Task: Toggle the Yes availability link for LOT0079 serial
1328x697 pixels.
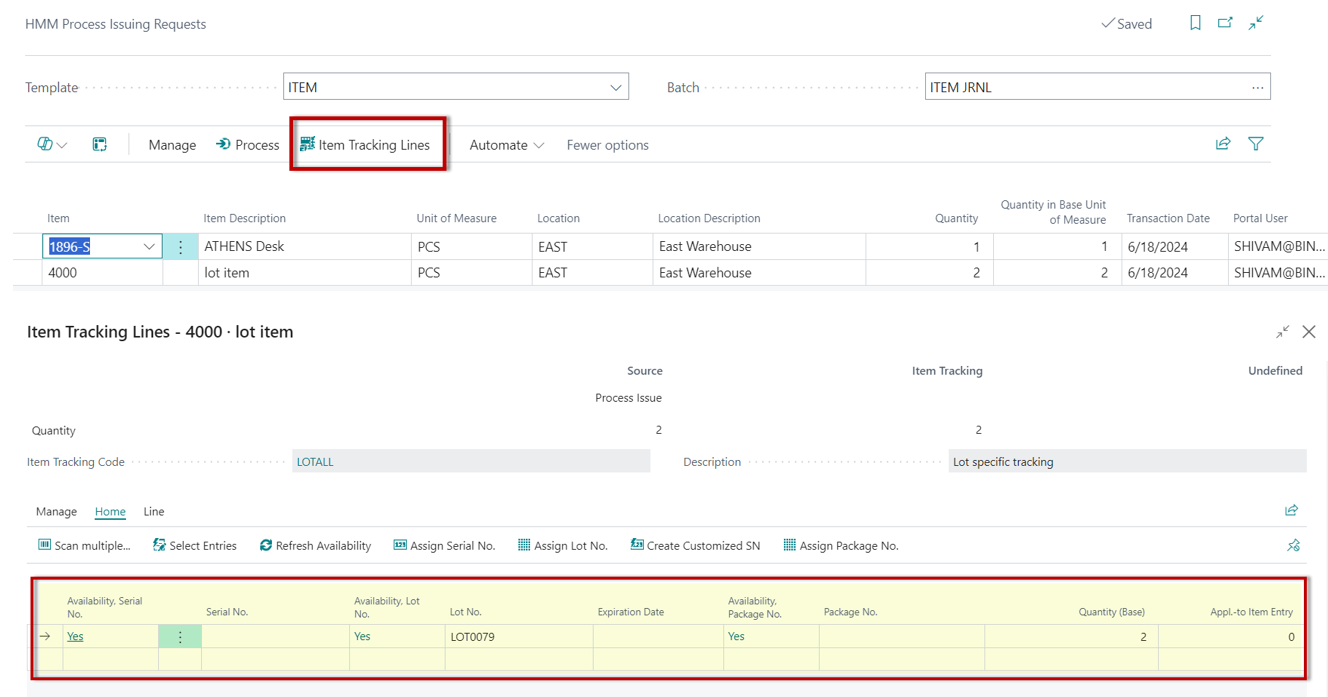Action: pyautogui.click(x=73, y=636)
